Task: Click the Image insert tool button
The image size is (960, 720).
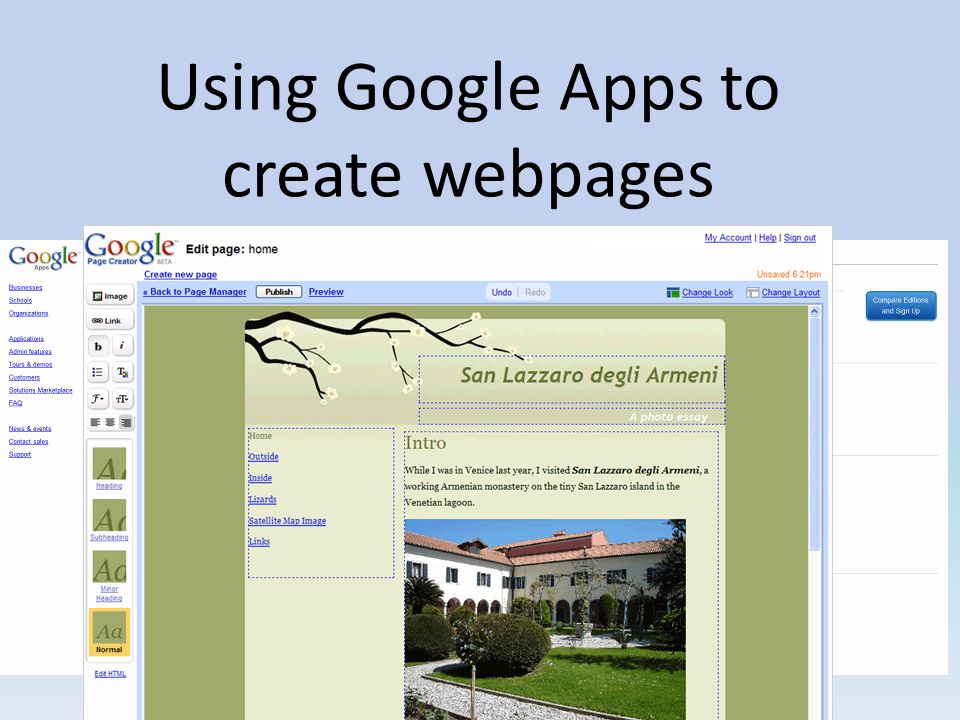Action: (x=110, y=296)
